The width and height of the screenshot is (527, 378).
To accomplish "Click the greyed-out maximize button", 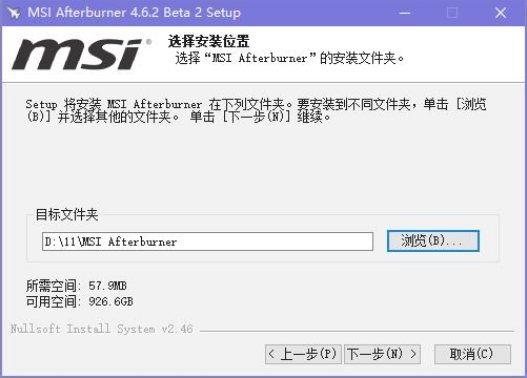I will [x=452, y=13].
